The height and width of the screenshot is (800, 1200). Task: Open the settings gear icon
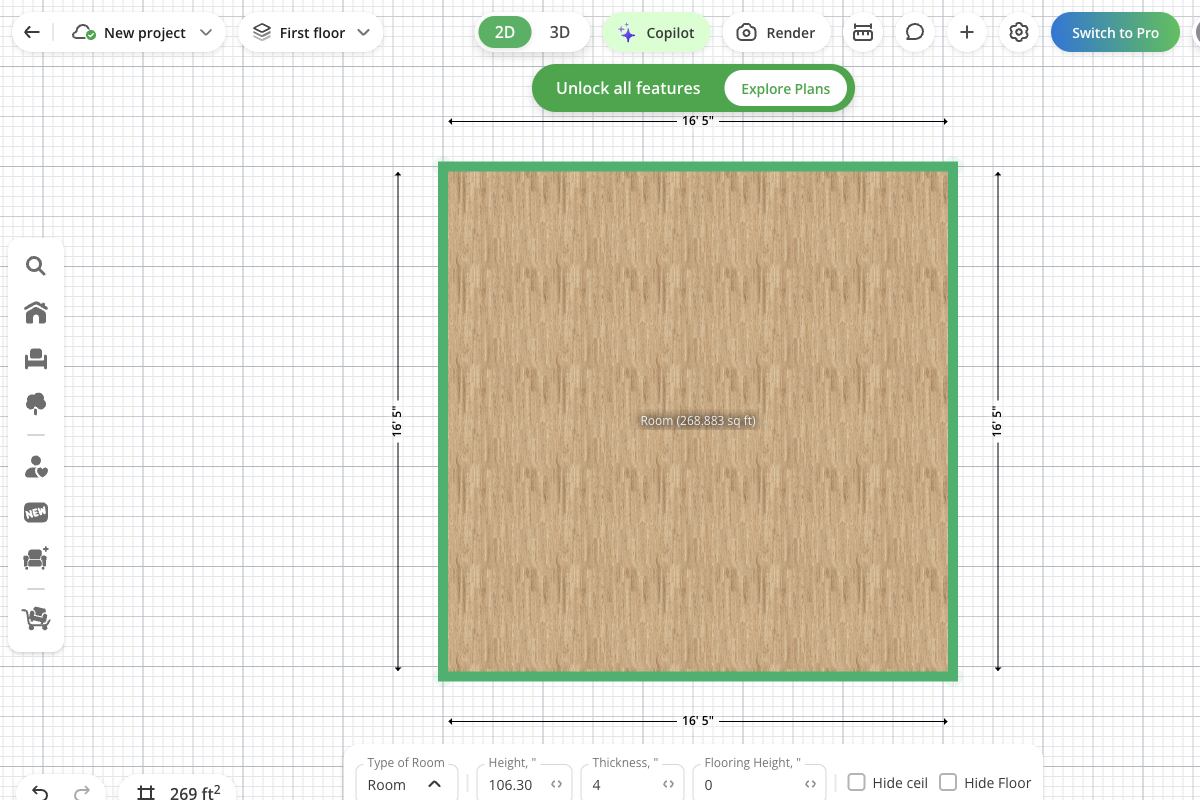point(1019,32)
